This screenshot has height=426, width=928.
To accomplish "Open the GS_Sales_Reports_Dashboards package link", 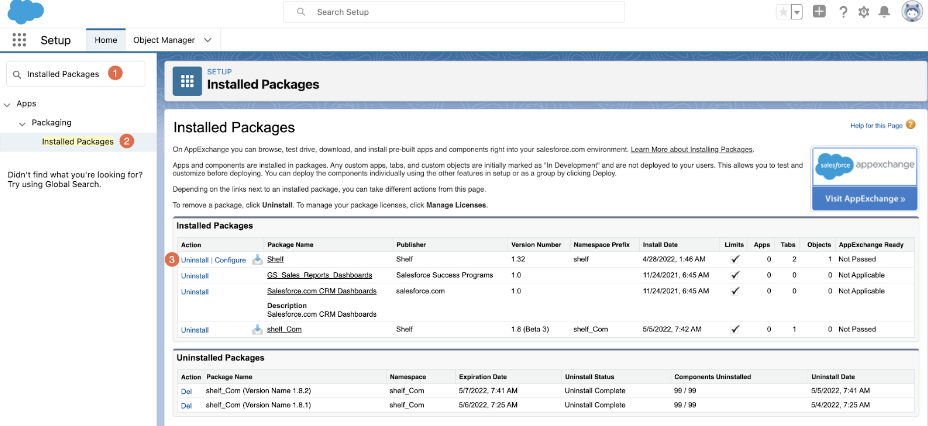I will pos(320,275).
